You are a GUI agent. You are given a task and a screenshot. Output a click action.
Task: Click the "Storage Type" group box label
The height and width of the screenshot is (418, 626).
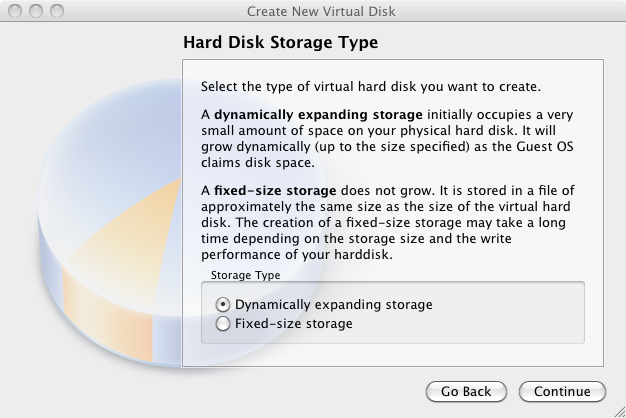tap(246, 275)
